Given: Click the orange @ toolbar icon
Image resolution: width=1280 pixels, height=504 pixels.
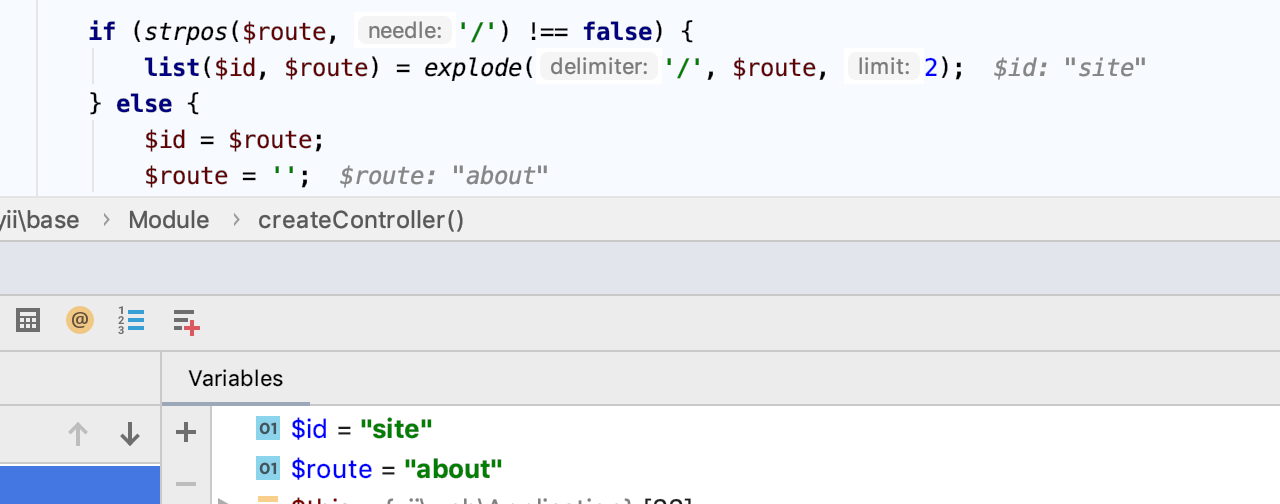Looking at the screenshot, I should [x=80, y=321].
